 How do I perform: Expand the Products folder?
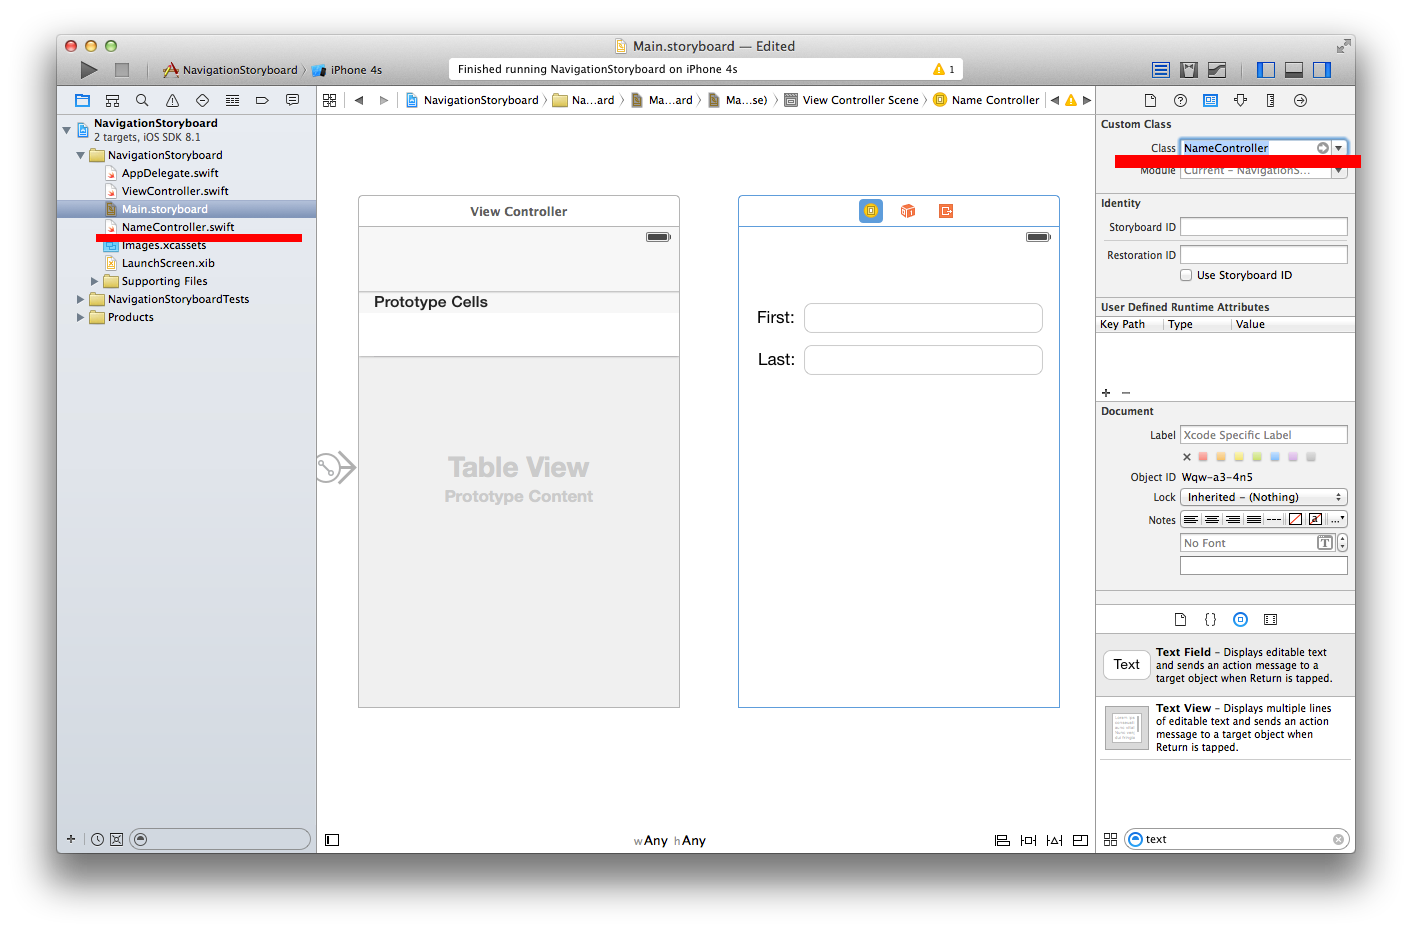(81, 317)
